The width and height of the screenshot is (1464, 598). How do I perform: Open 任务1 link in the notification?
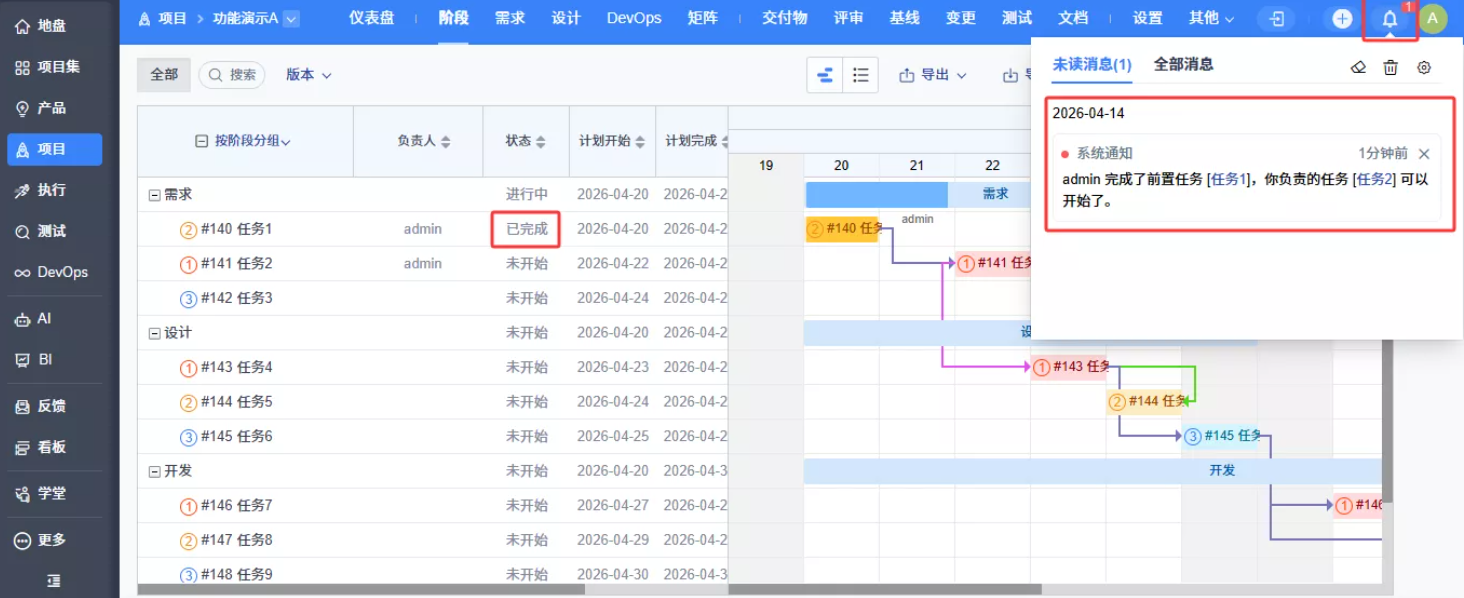click(1231, 180)
